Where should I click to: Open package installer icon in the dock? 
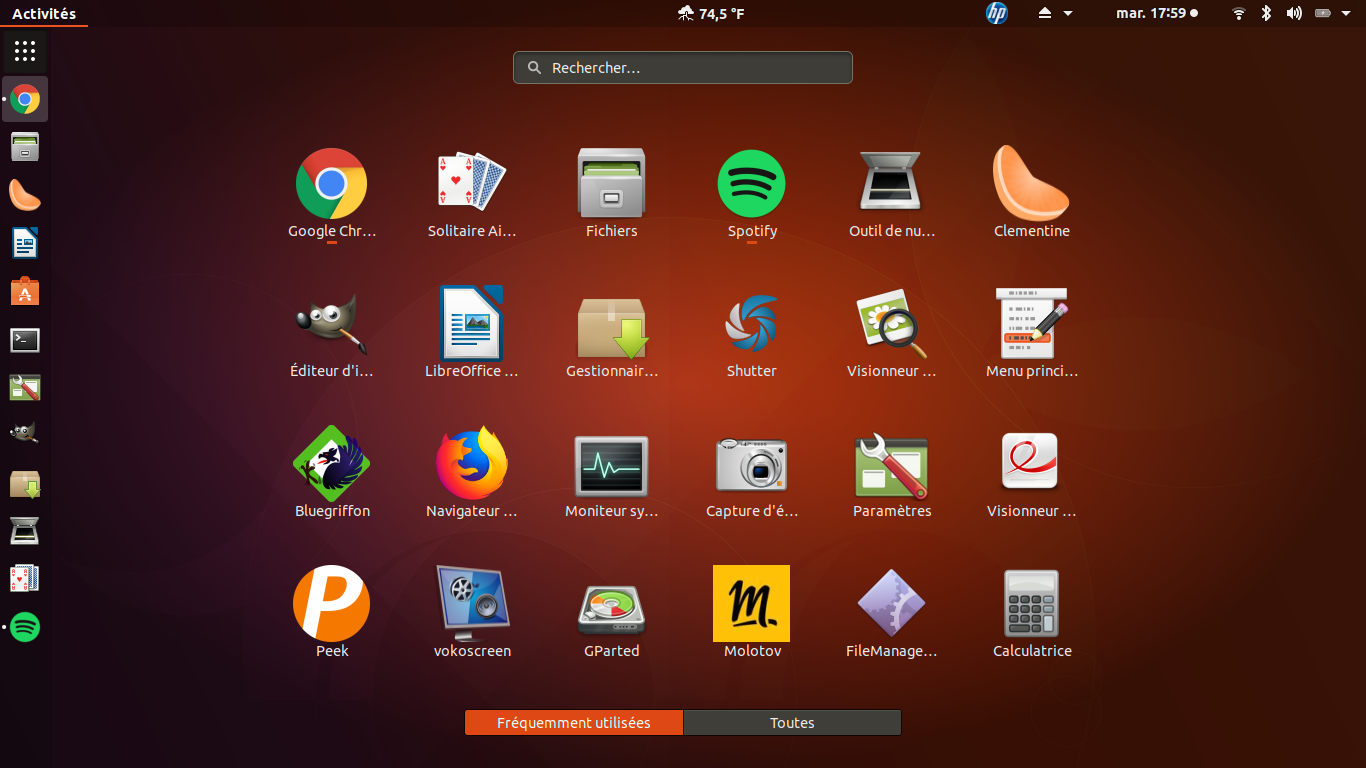(x=25, y=483)
